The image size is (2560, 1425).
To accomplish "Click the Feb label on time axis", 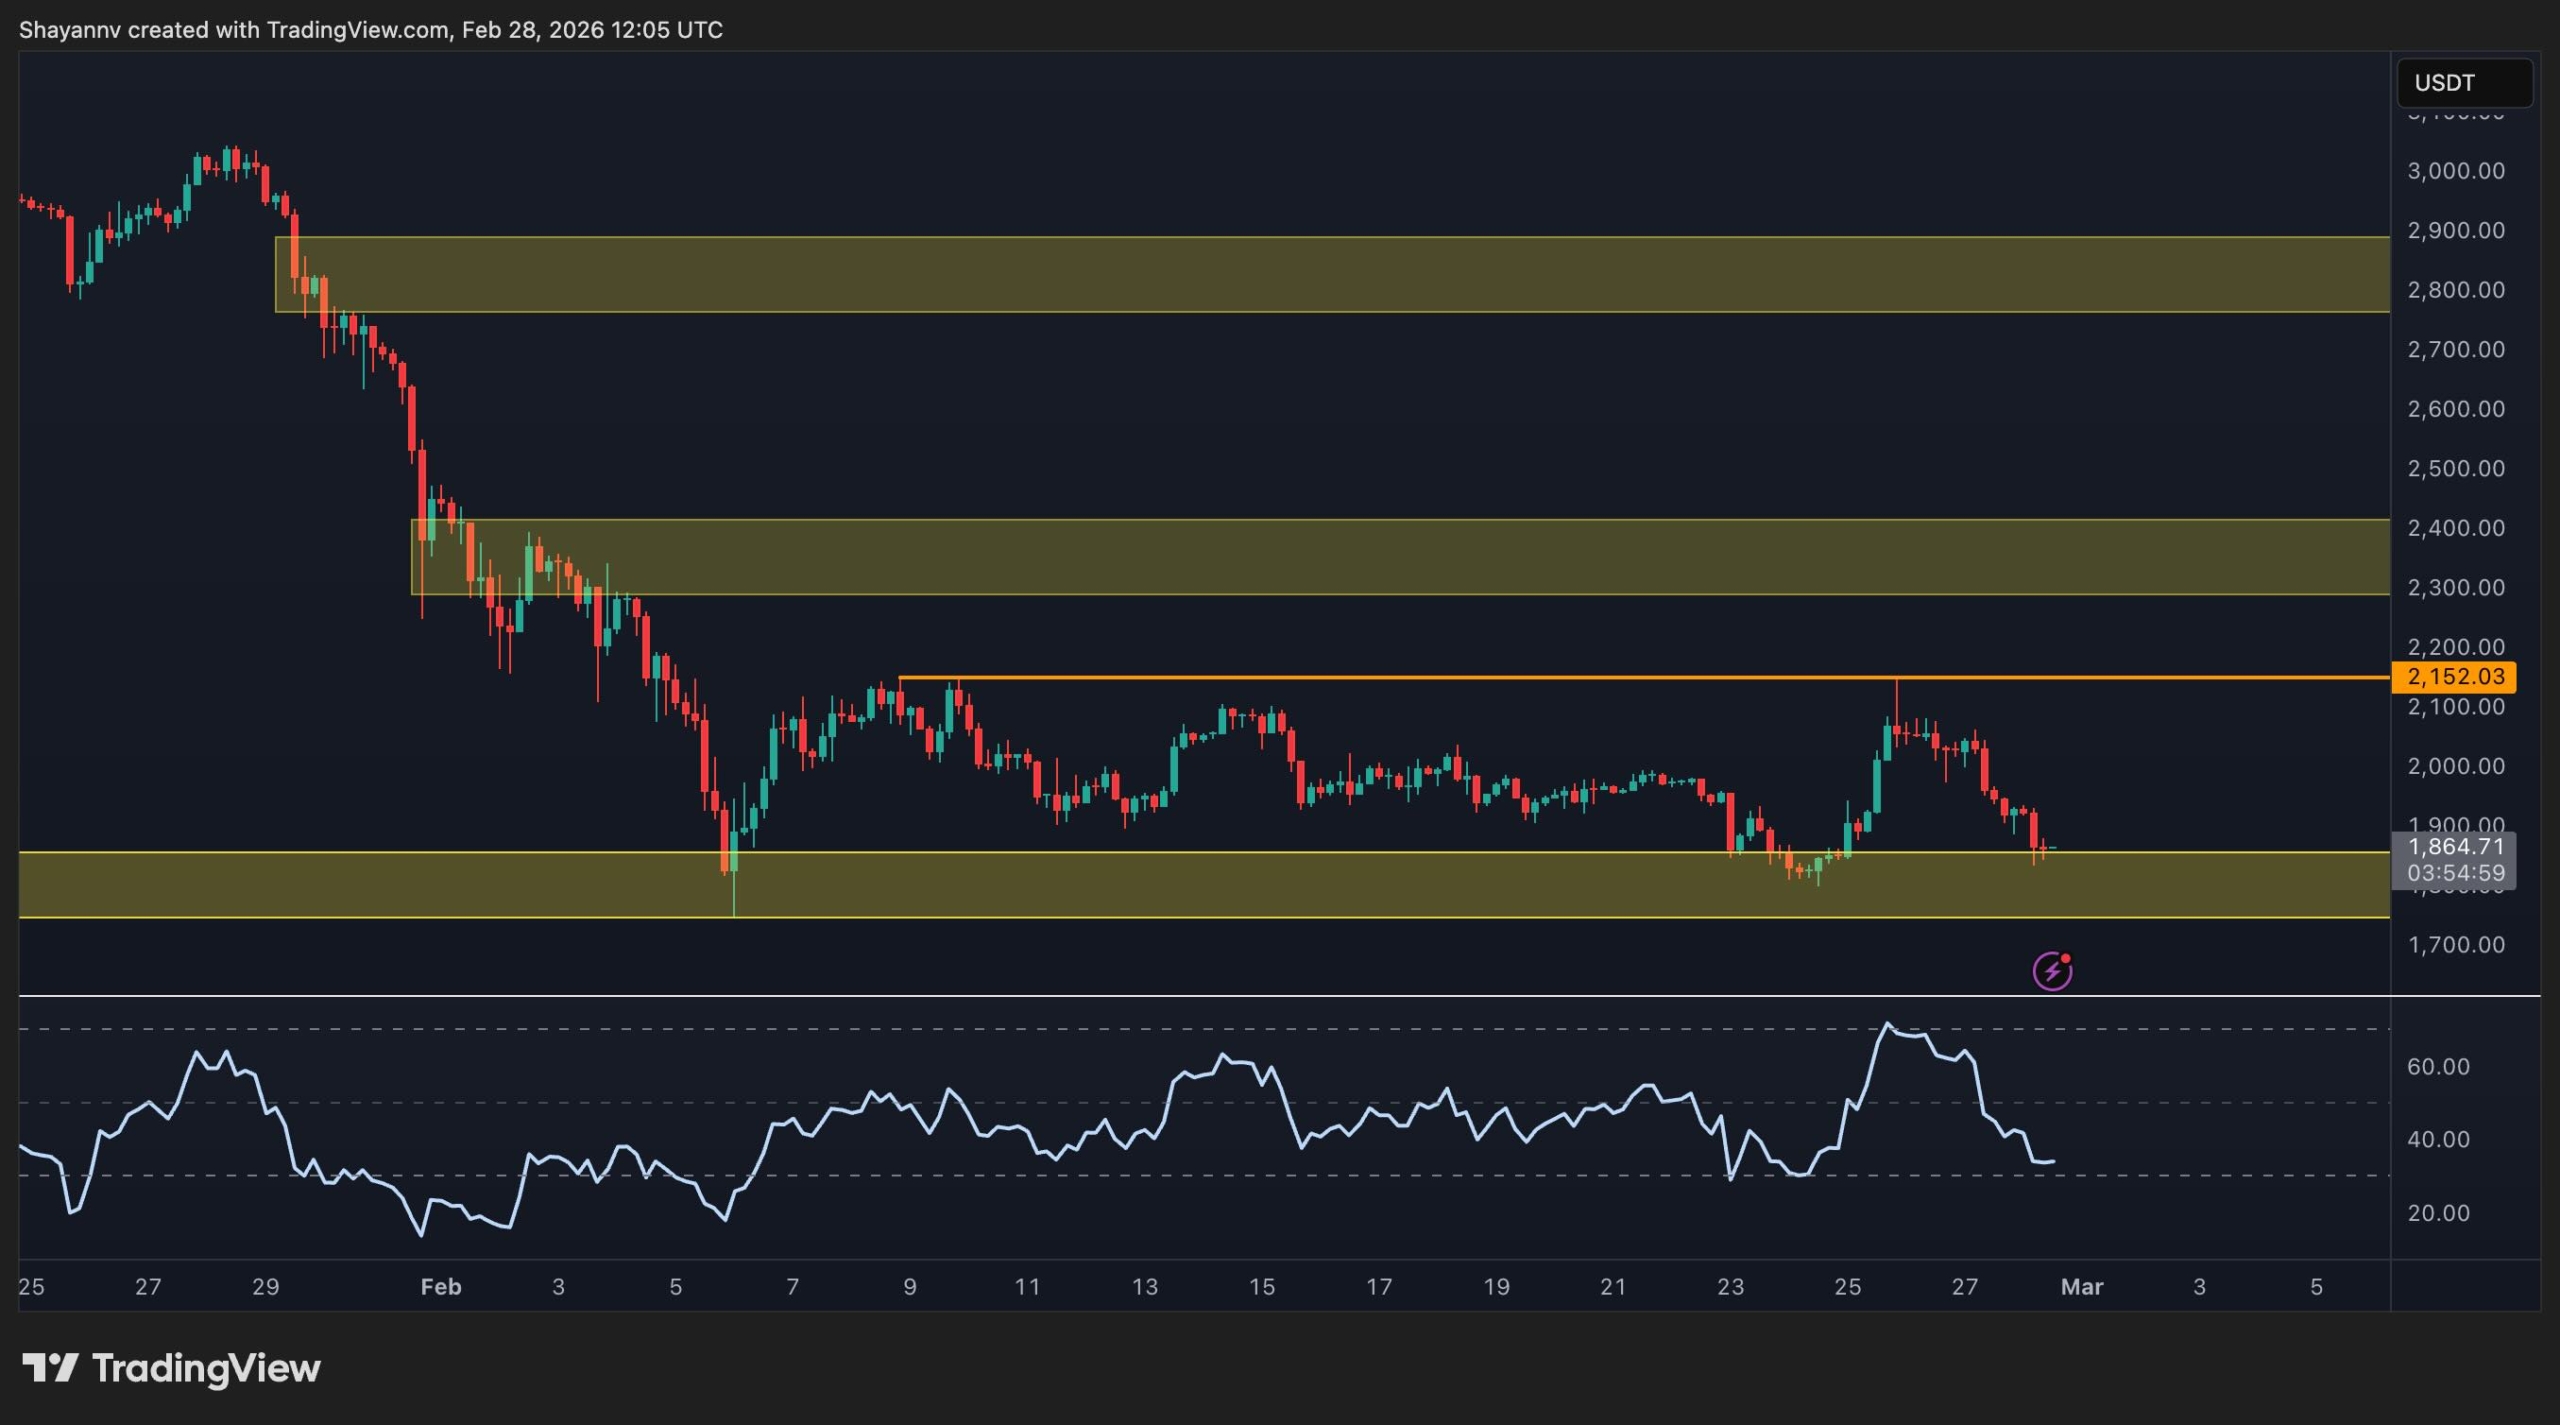I will point(440,1287).
